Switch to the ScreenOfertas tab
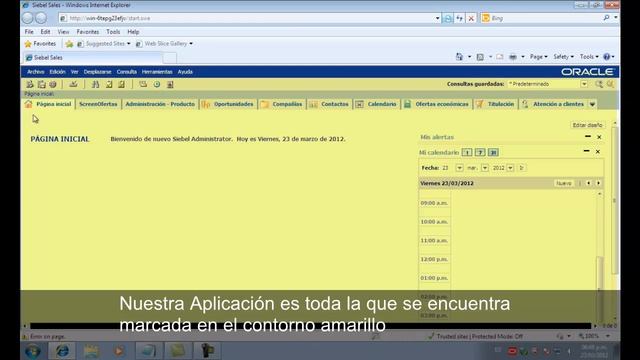This screenshot has height=360, width=640. 98,104
